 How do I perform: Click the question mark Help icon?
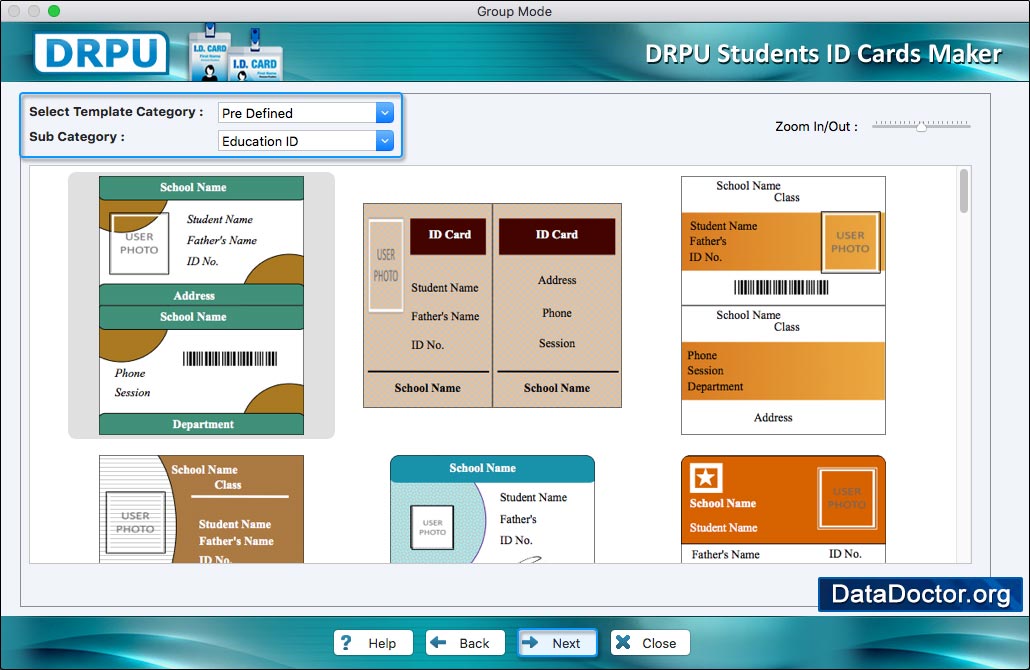pos(345,643)
